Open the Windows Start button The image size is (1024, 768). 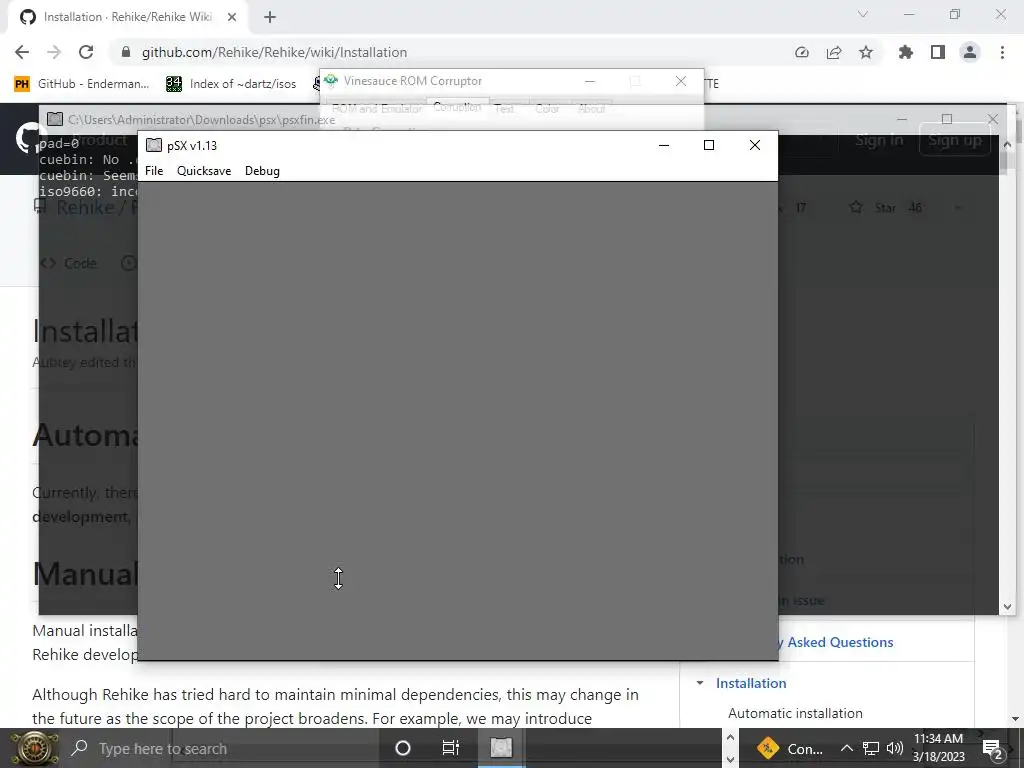(36, 748)
